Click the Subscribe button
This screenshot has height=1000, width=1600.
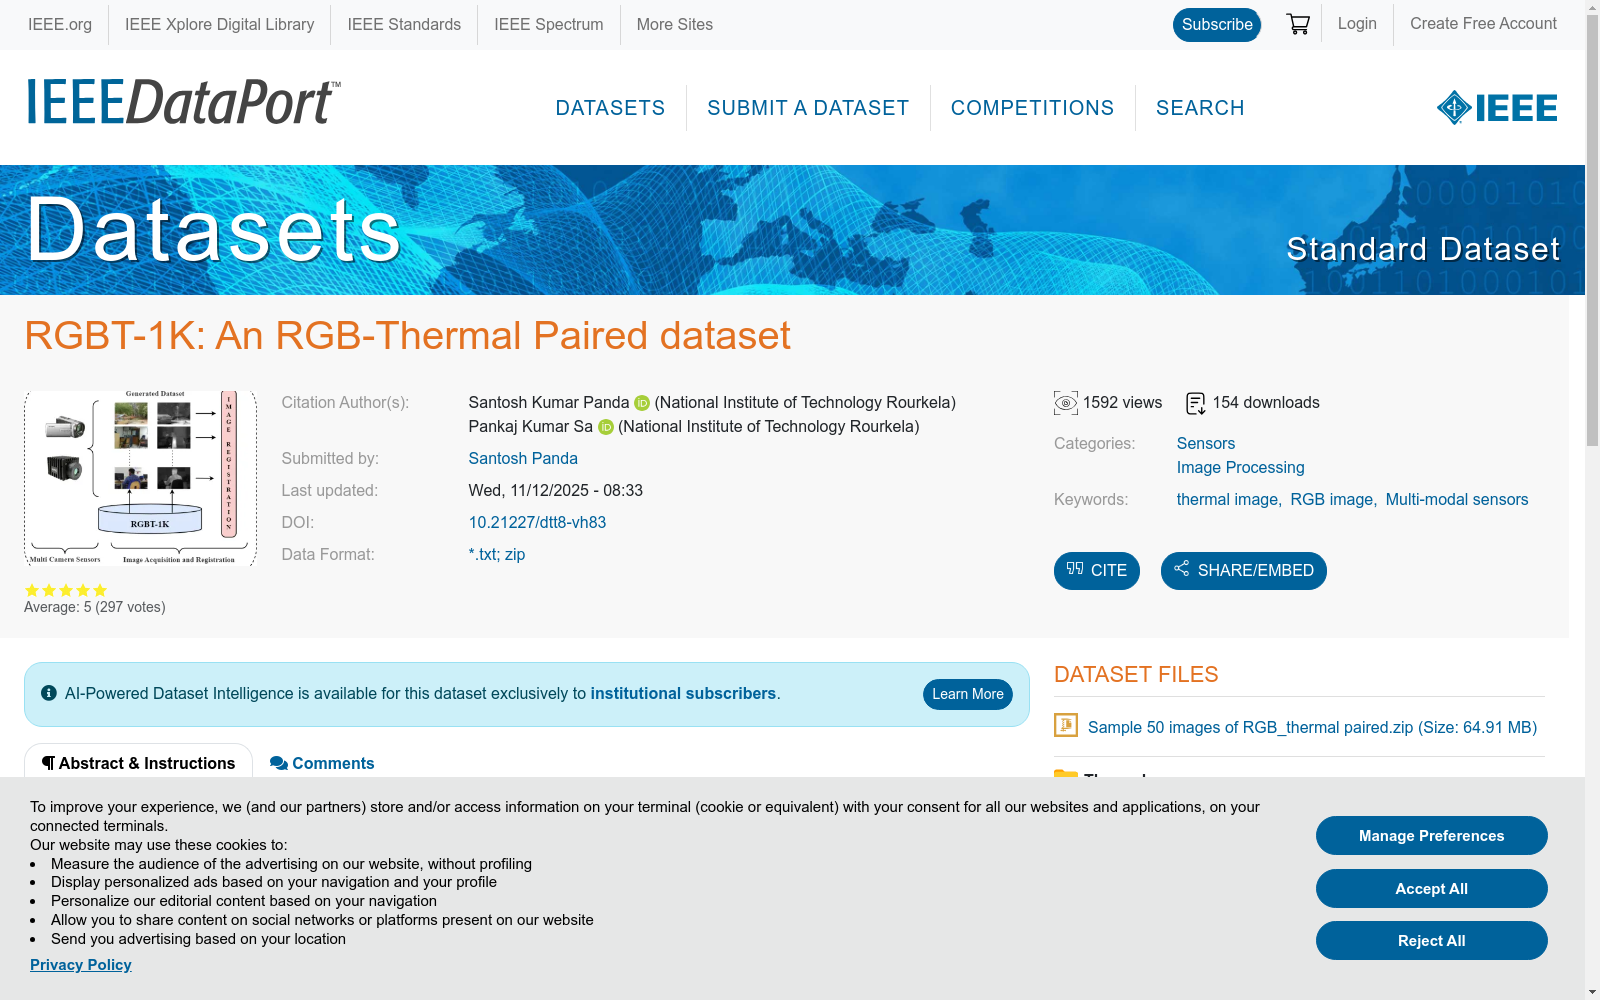point(1217,25)
